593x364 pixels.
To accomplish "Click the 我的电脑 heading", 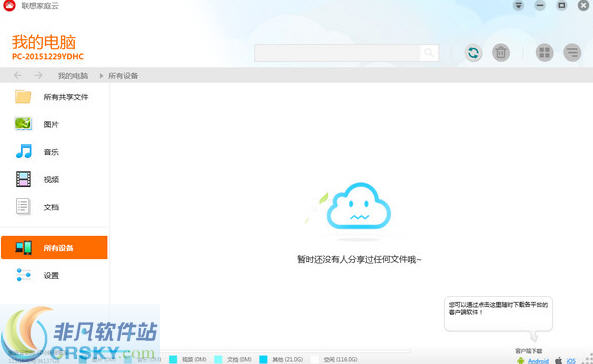I will pos(44,42).
